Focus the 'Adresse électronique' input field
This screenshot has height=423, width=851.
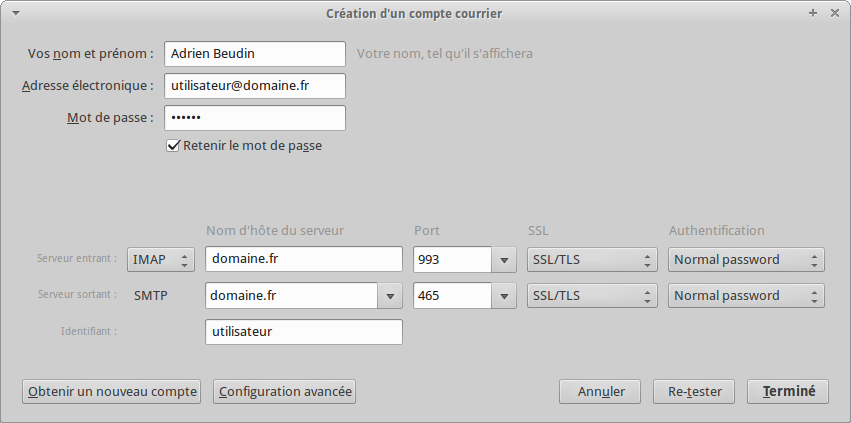pyautogui.click(x=255, y=86)
